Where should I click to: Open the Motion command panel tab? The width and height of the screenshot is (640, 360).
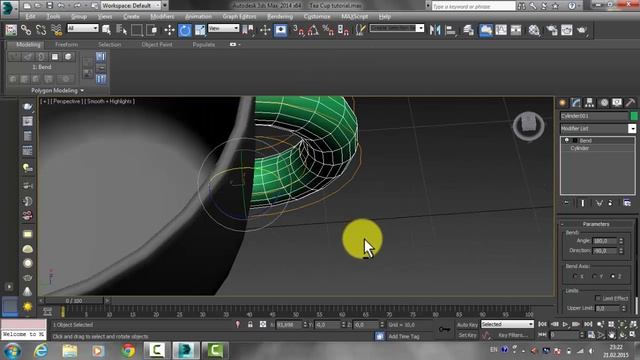click(604, 102)
